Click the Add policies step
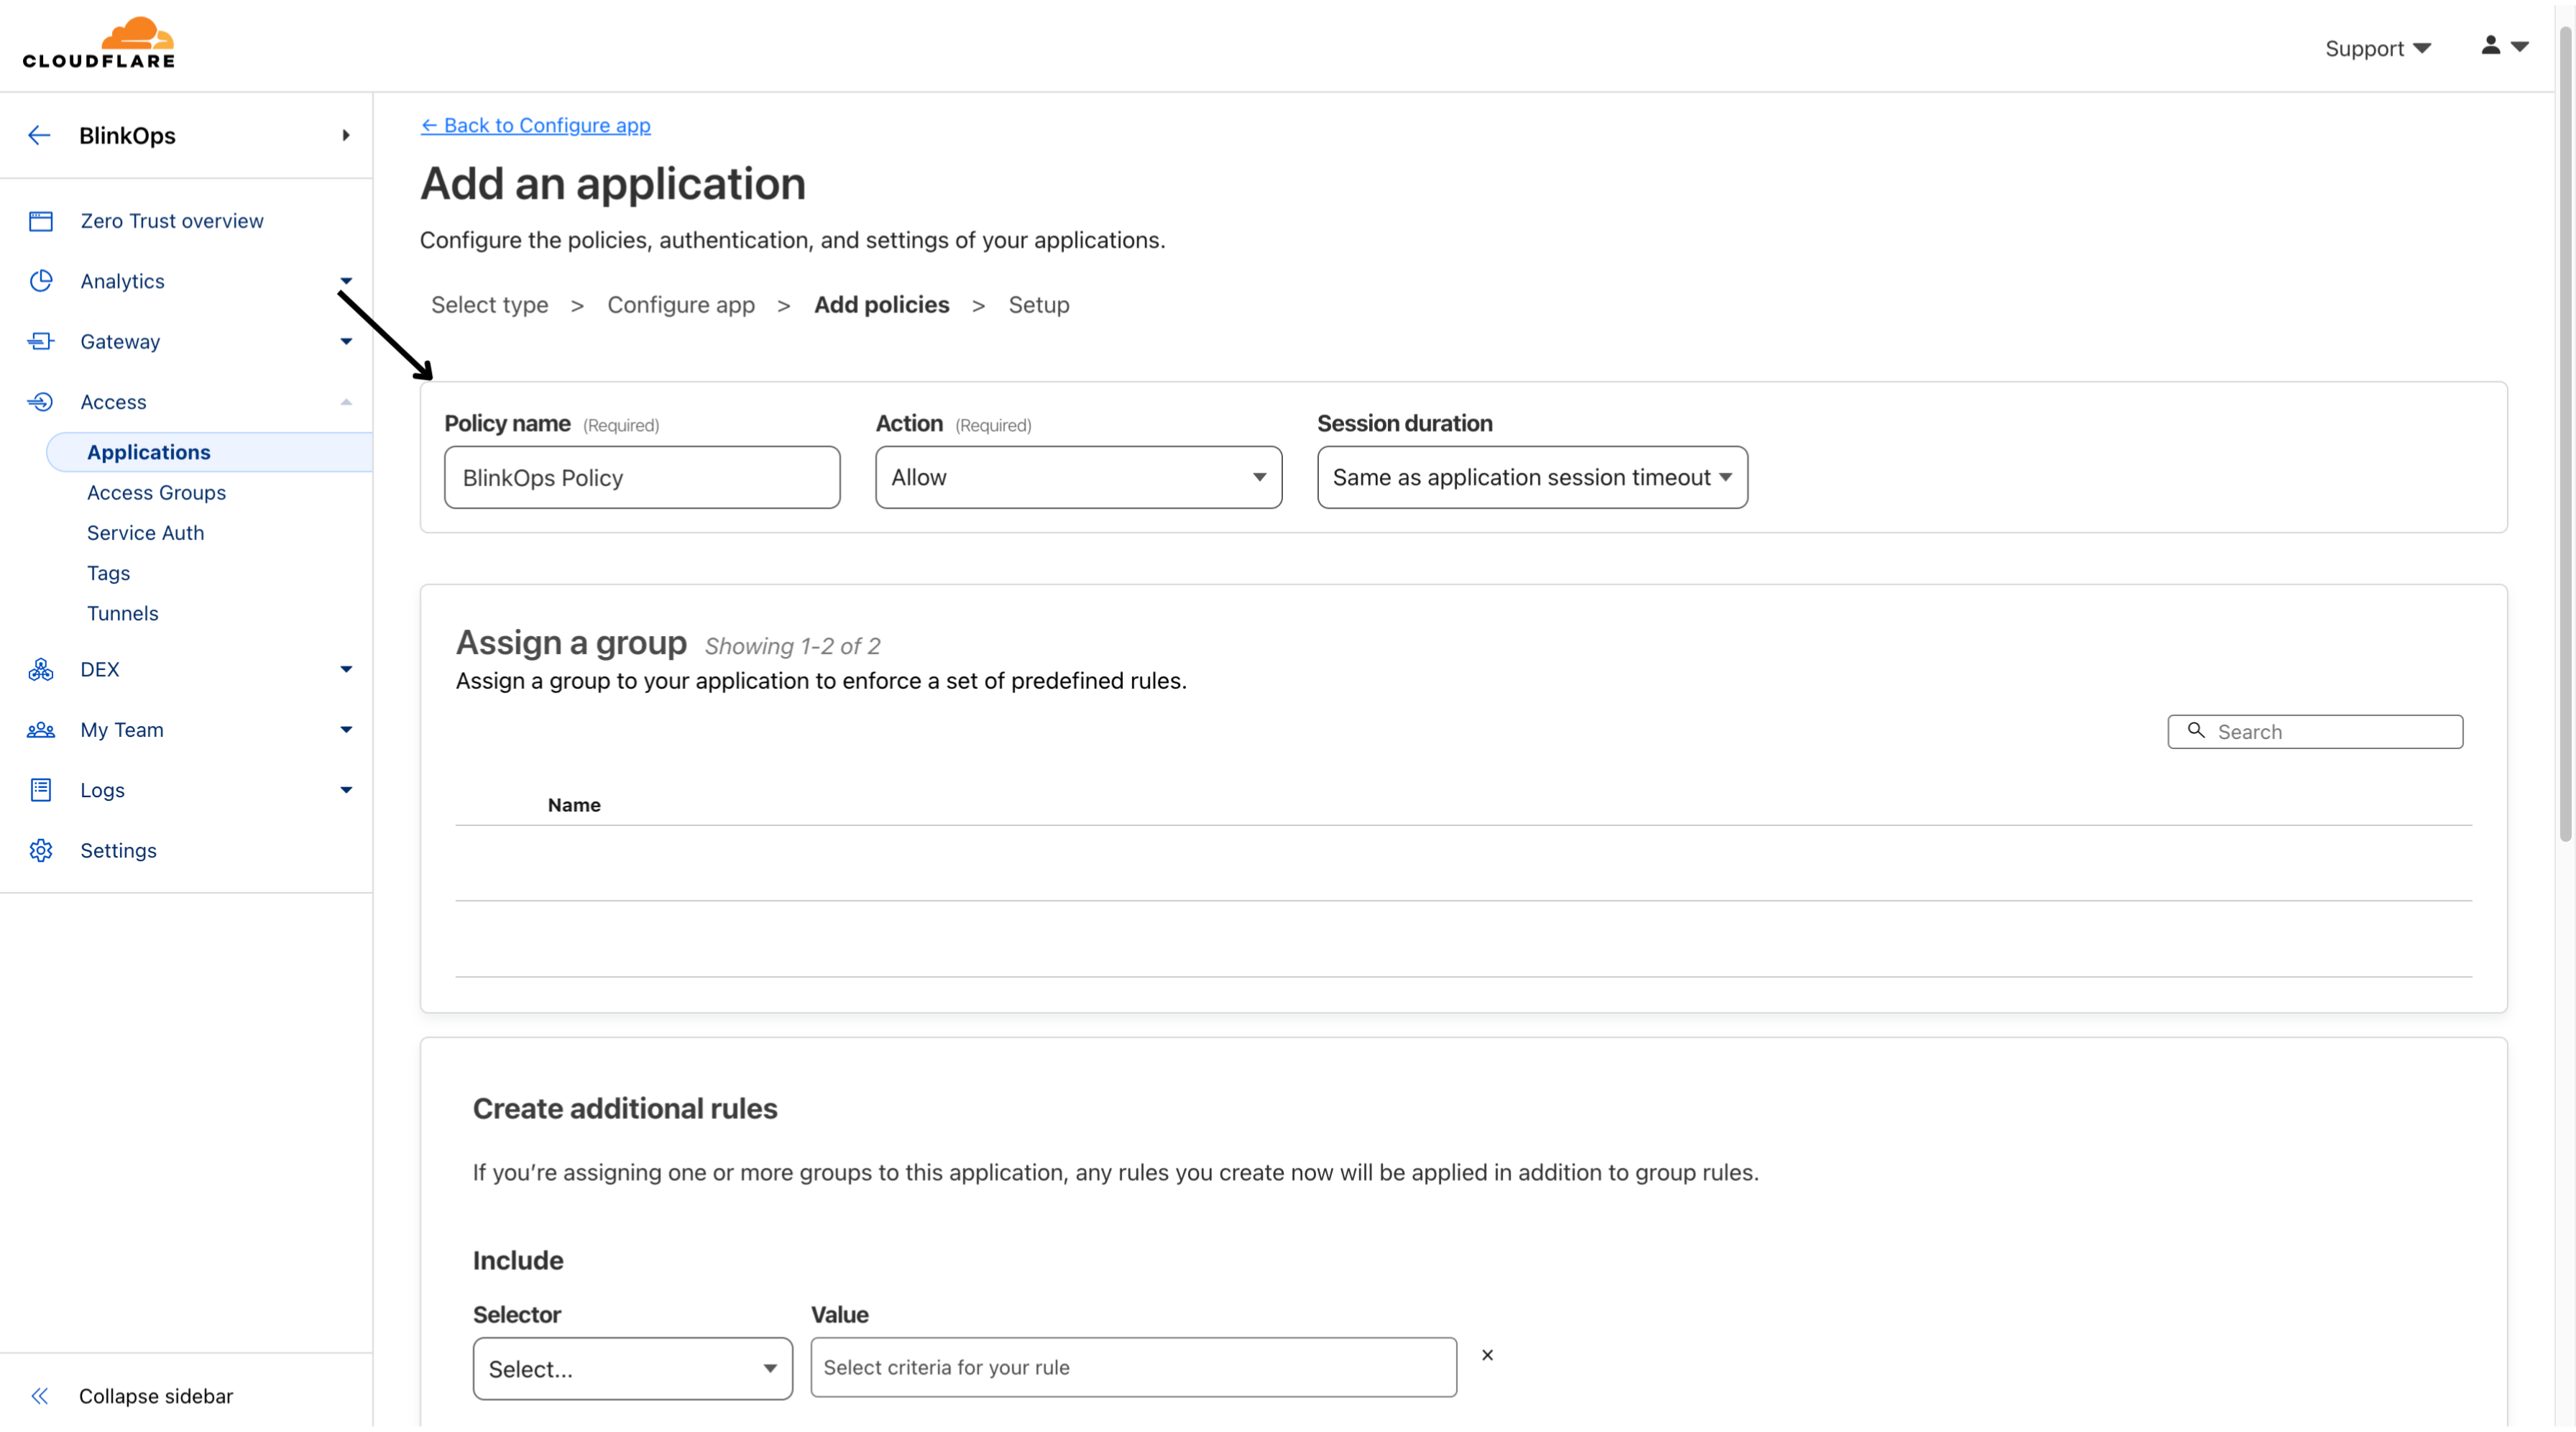 coord(881,305)
